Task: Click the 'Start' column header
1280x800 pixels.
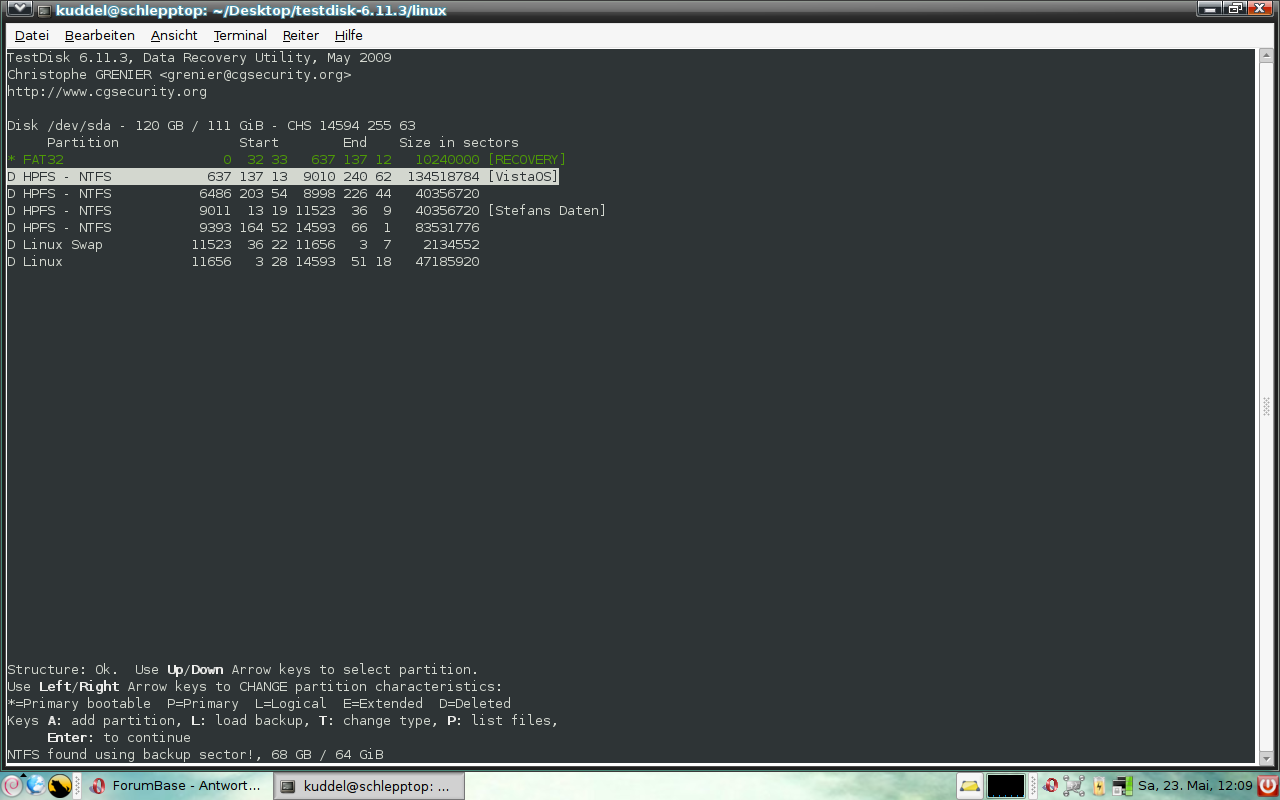Action: point(259,143)
